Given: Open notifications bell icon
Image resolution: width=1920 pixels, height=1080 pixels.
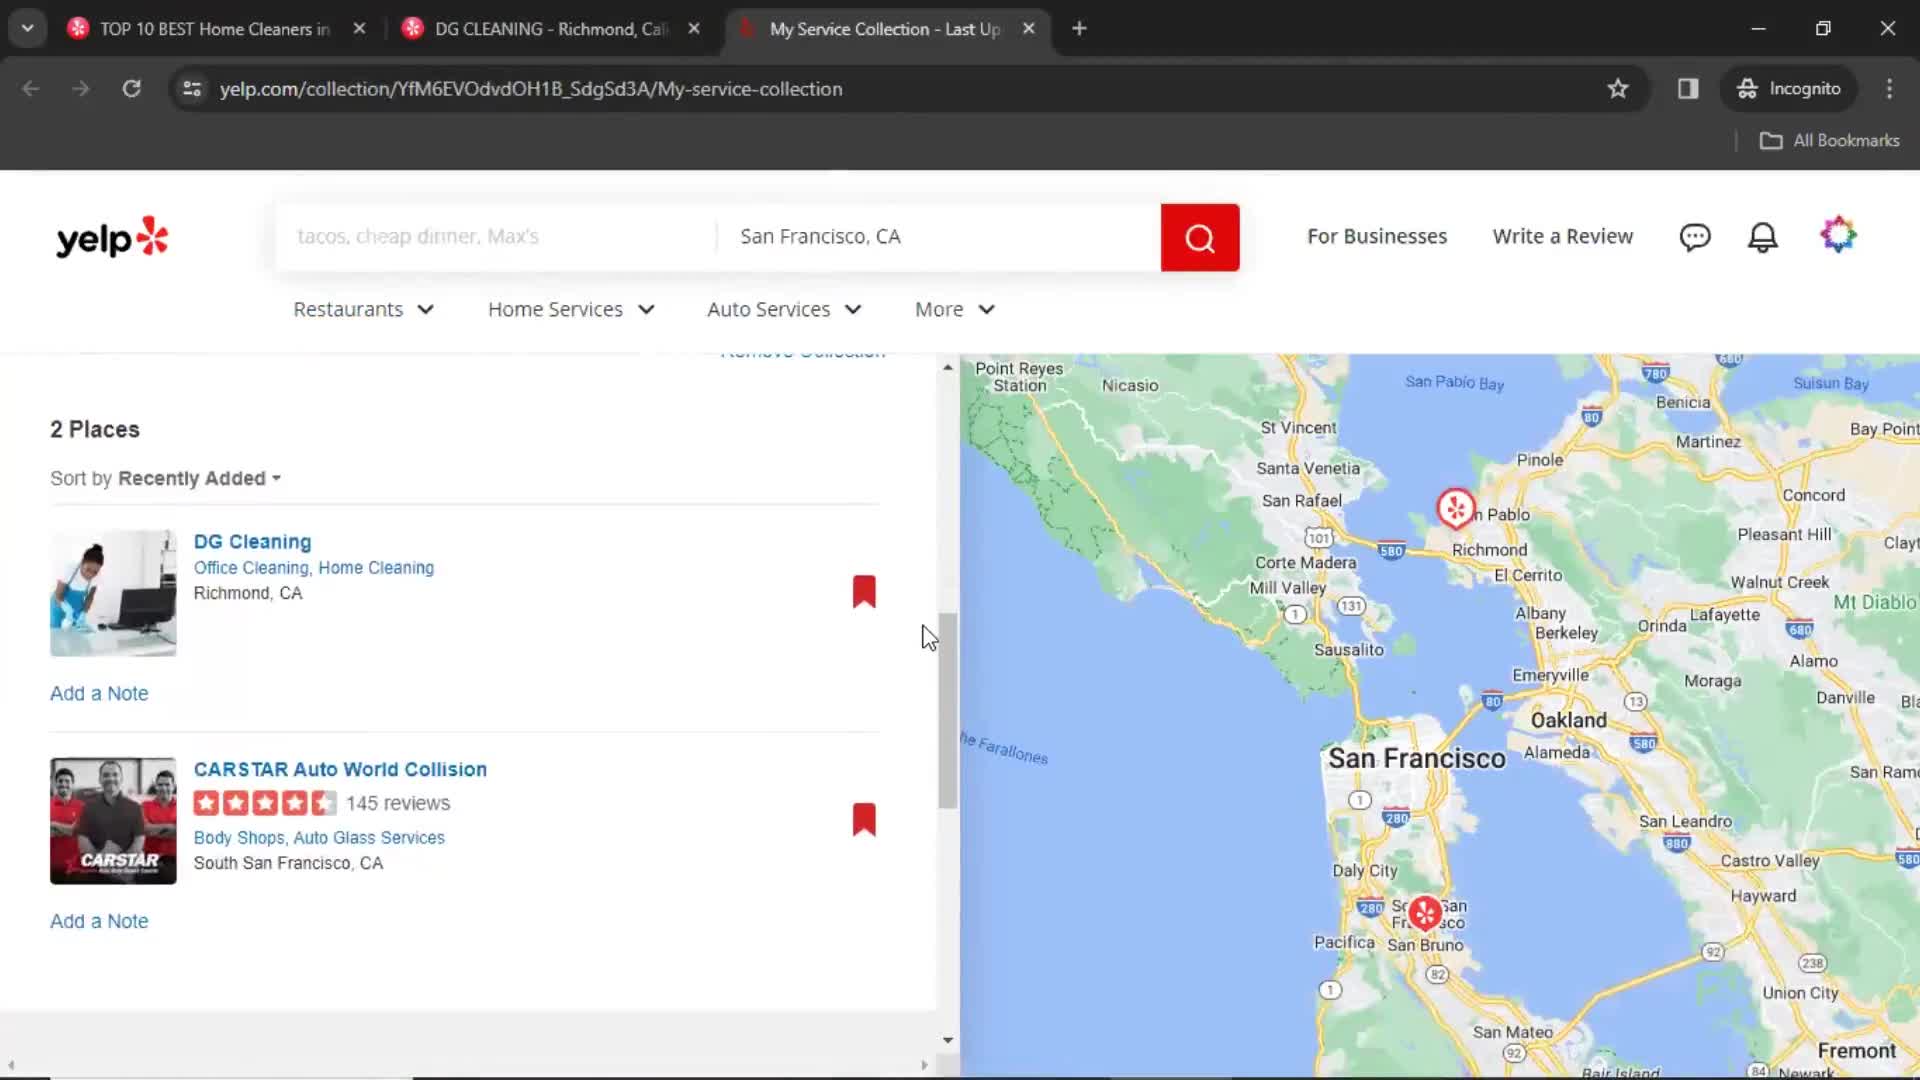Looking at the screenshot, I should 1763,237.
